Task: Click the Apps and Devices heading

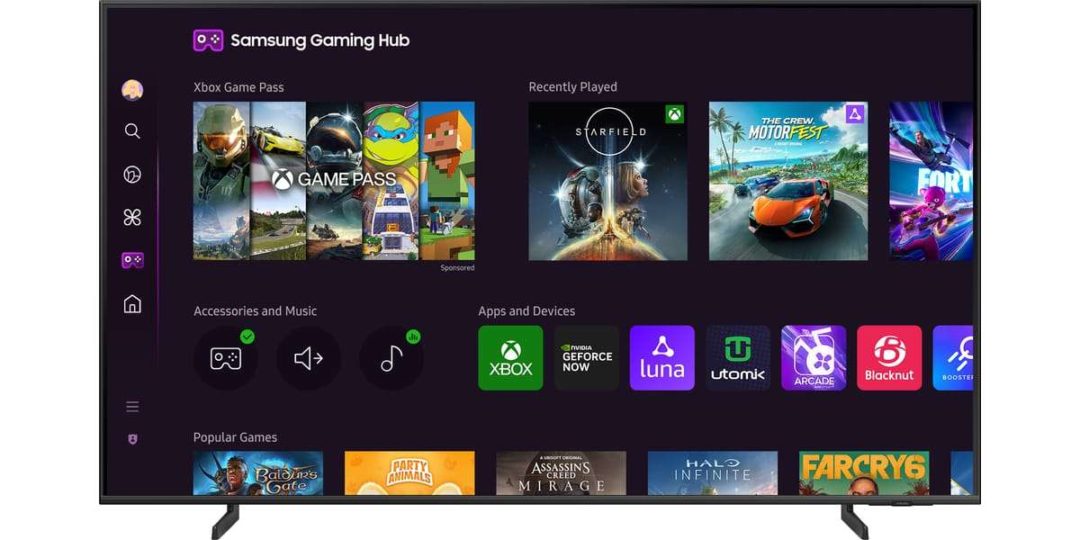Action: click(527, 311)
